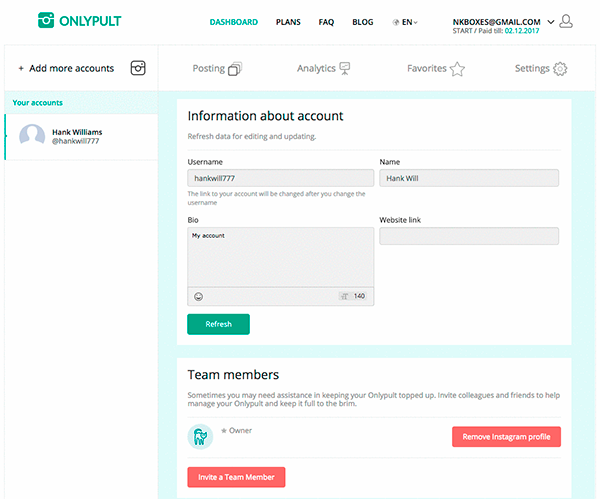Expand the account email dropdown chevron
This screenshot has height=499, width=600.
(x=551, y=22)
